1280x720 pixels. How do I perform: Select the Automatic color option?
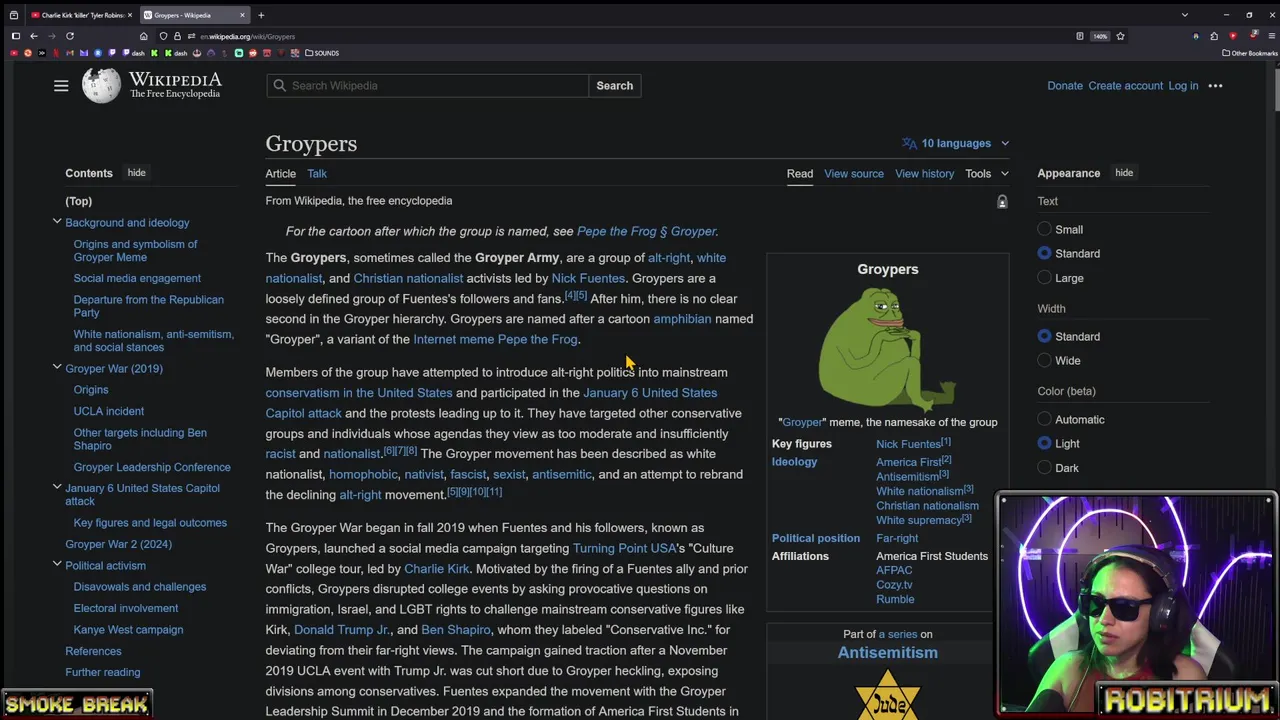point(1045,419)
